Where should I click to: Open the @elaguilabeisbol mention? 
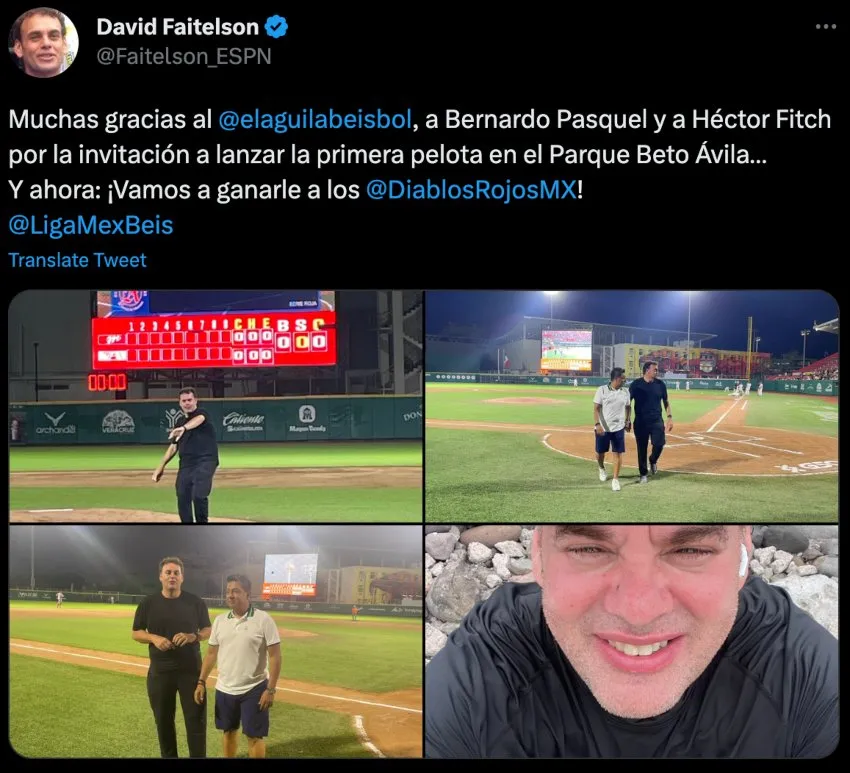coord(315,120)
